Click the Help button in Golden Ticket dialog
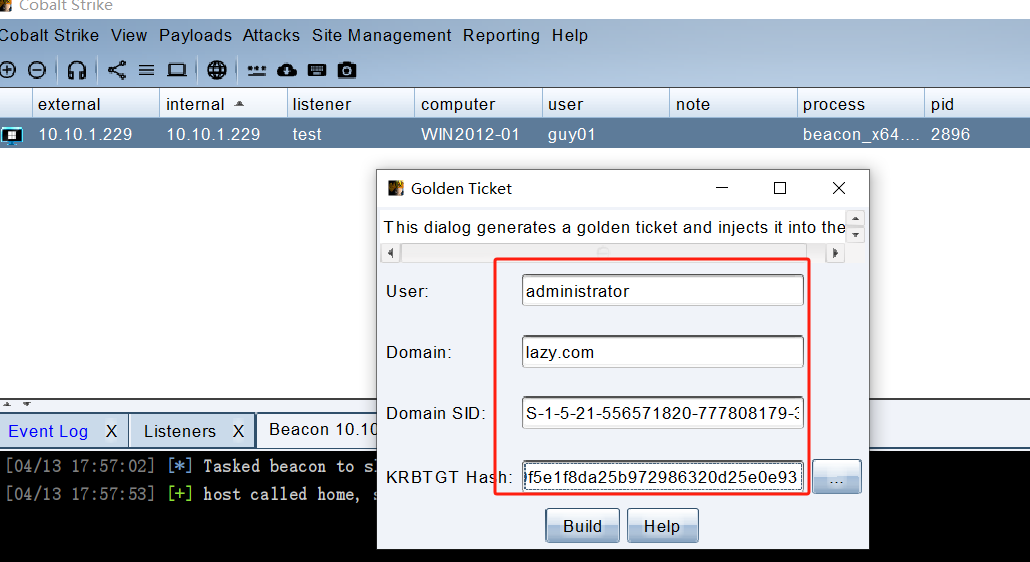Screen dimensions: 1030x562 [x=662, y=525]
